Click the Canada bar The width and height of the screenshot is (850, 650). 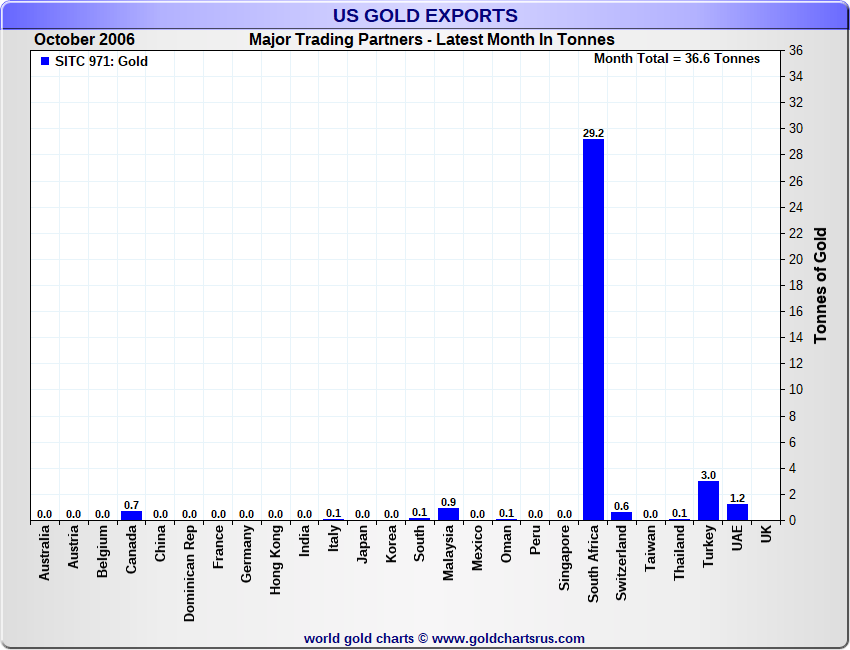[131, 516]
